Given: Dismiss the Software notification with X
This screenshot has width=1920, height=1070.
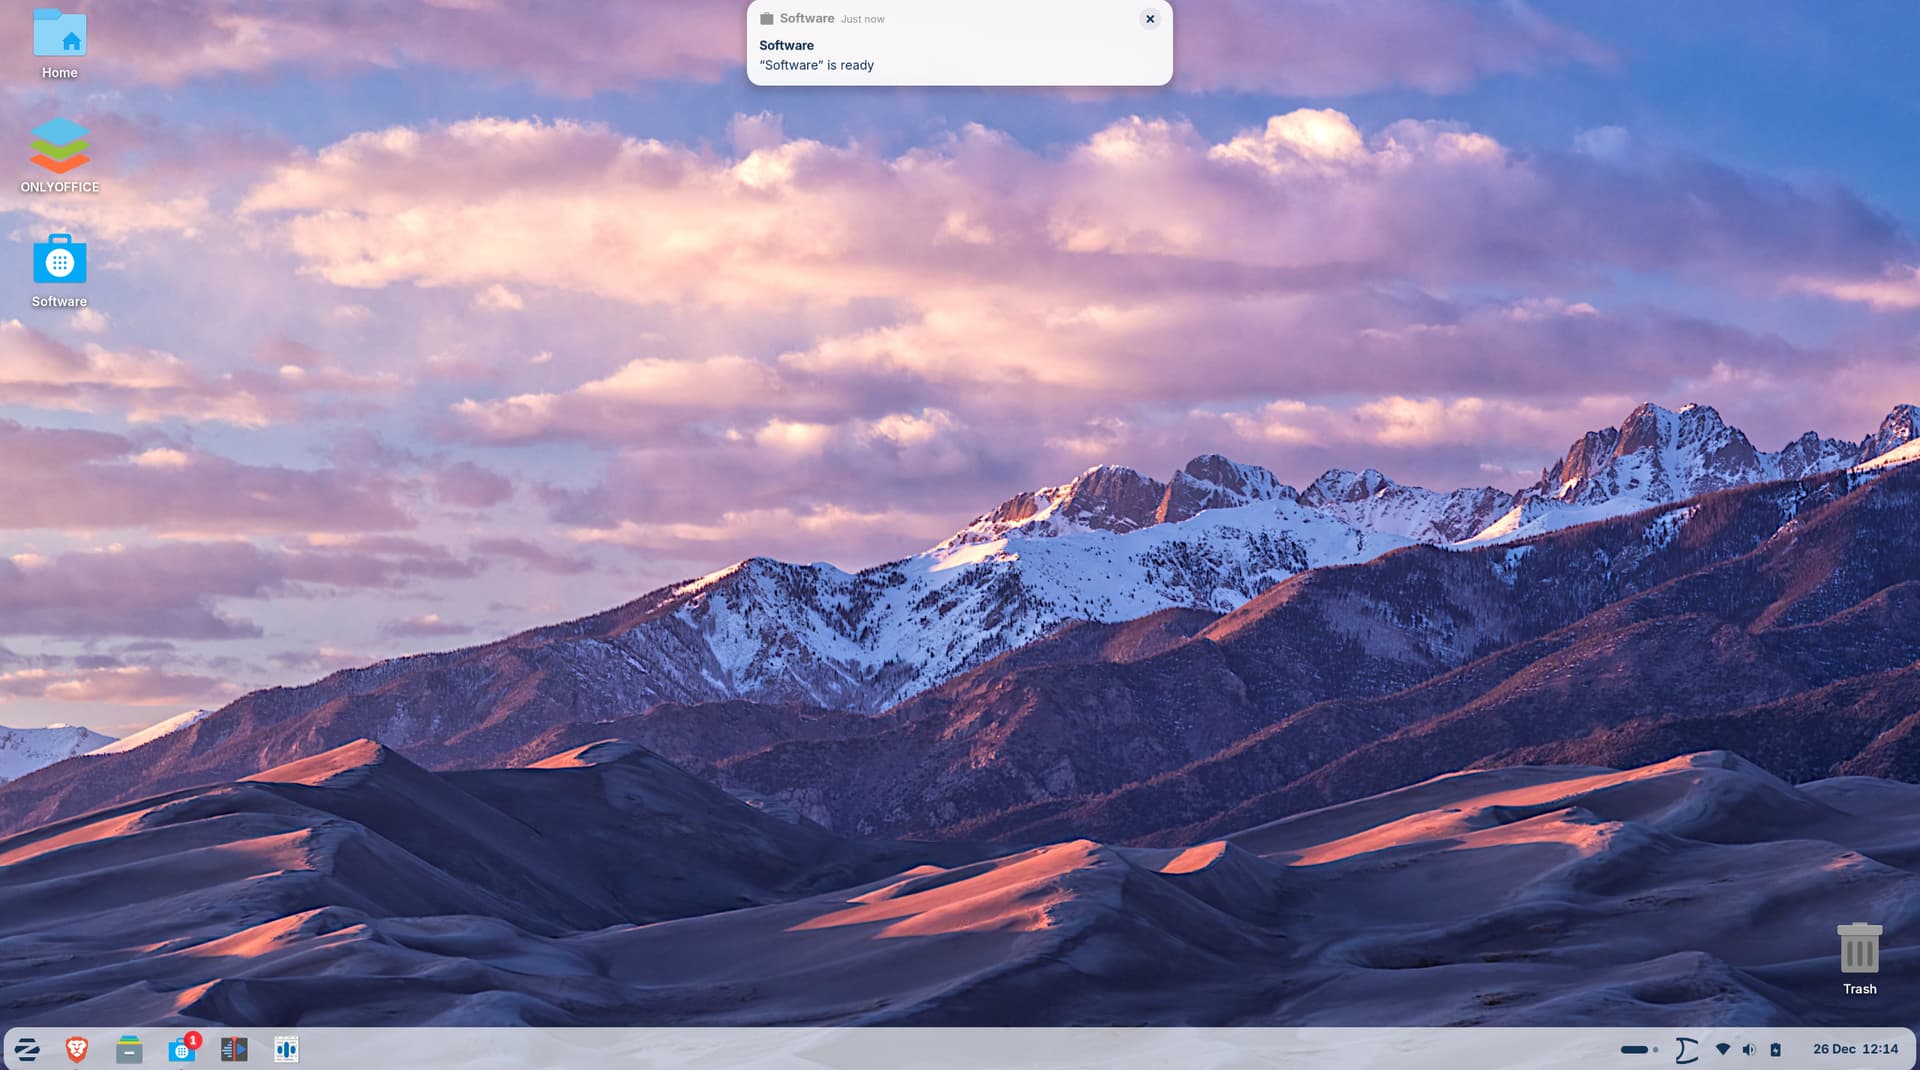Looking at the screenshot, I should point(1150,19).
